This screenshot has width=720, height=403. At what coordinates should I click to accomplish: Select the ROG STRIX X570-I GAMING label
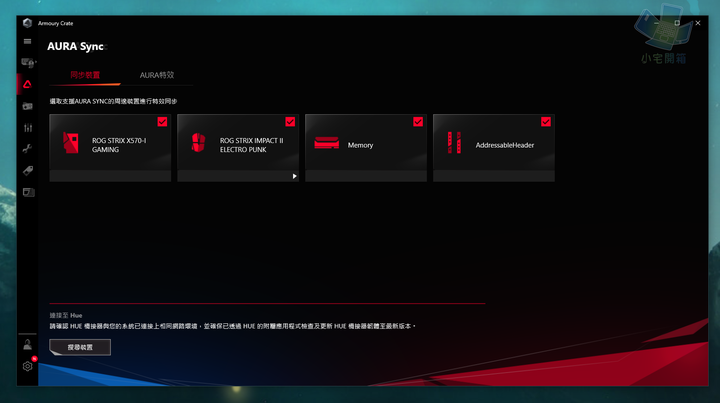click(119, 145)
